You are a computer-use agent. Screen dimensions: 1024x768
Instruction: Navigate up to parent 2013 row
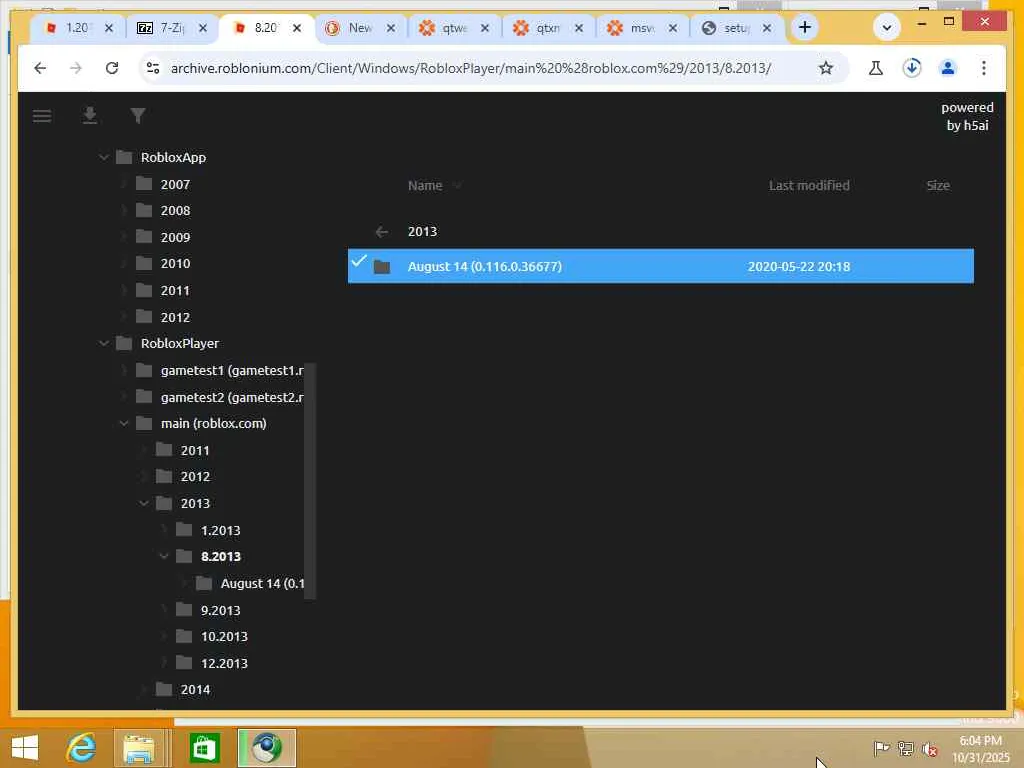pyautogui.click(x=660, y=232)
